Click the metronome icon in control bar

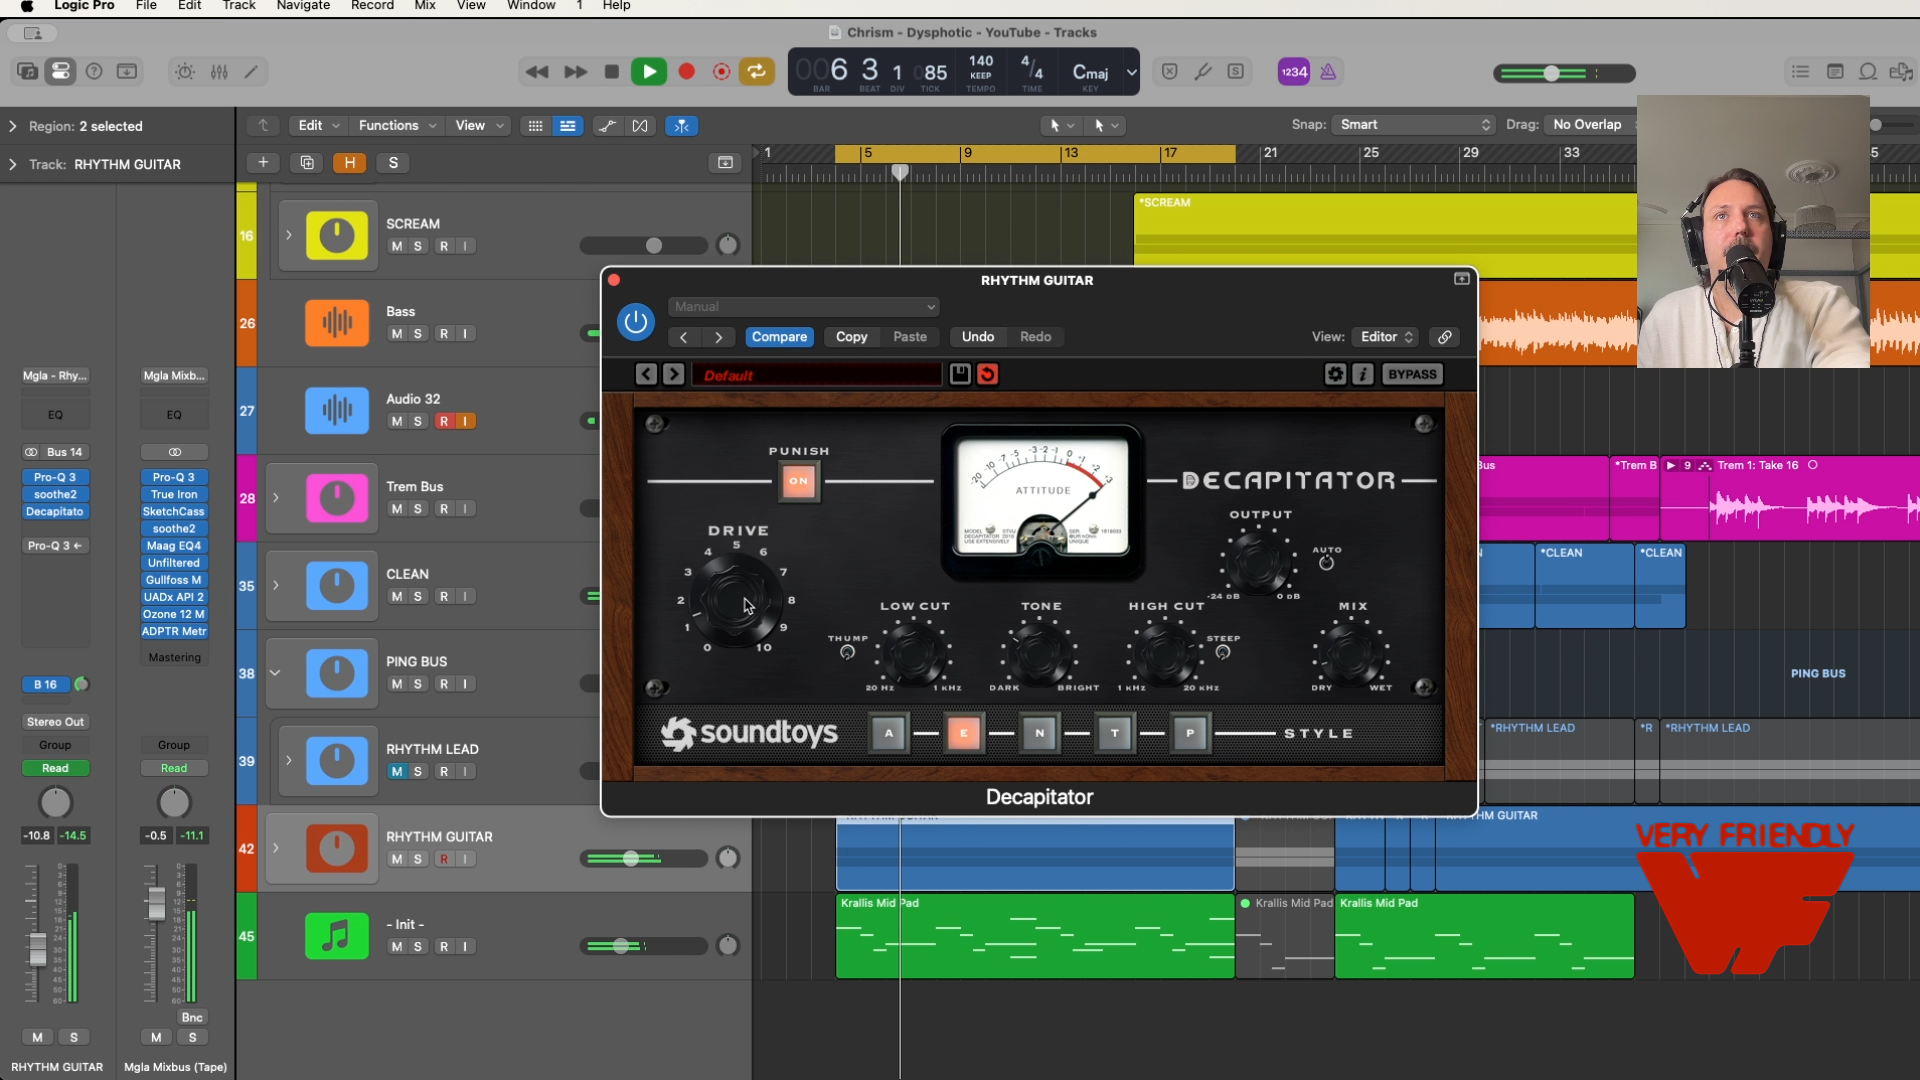tap(1328, 72)
